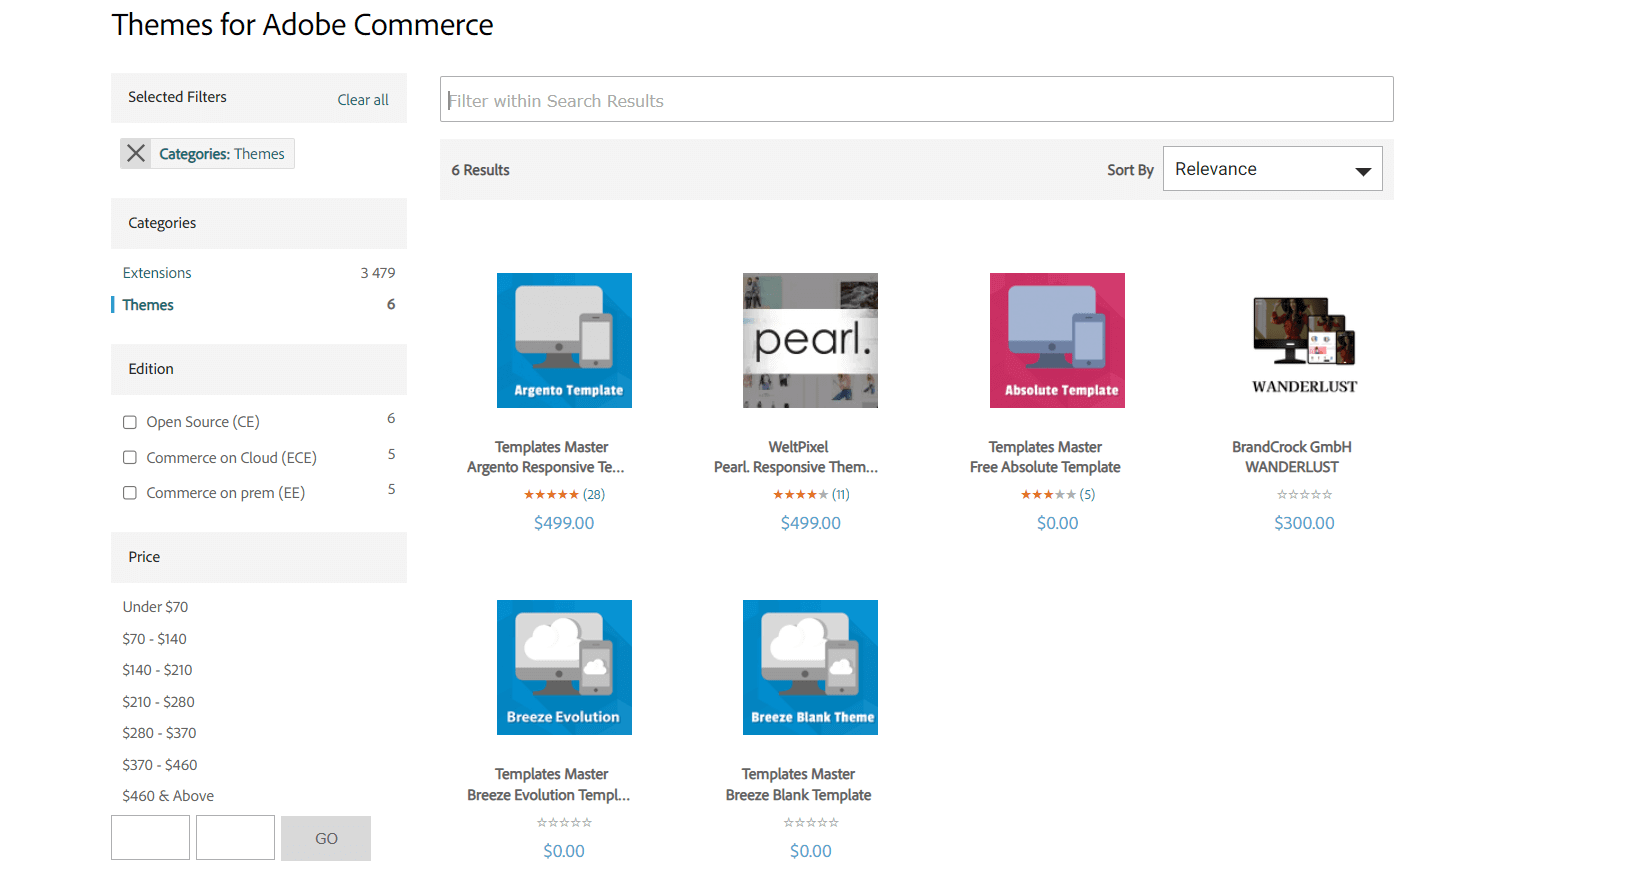Open BrandCrock GmbH WANDERLUST title link
Viewport: 1638px width, 872px height.
click(1292, 457)
